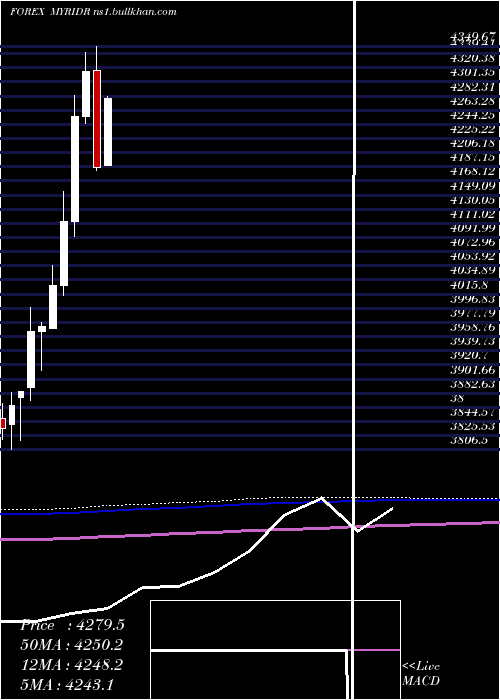Image resolution: width=500 pixels, height=700 pixels.
Task: Click the small red candlestick at far left
Action: [3, 423]
